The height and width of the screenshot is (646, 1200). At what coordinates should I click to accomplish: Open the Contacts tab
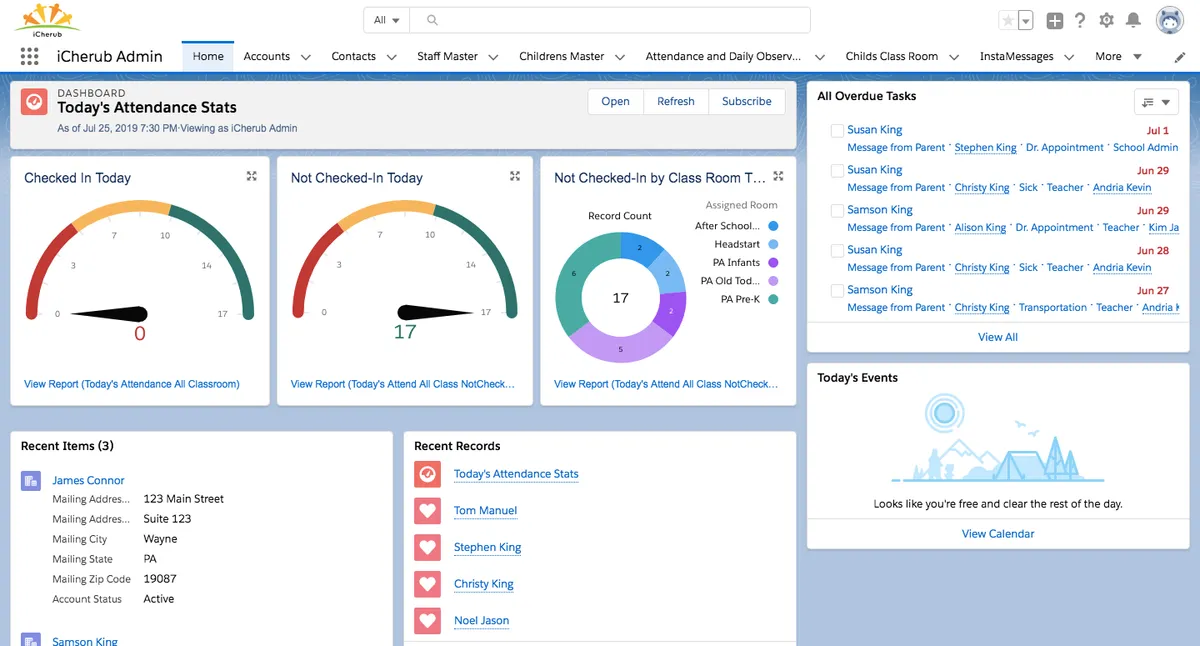click(x=354, y=57)
